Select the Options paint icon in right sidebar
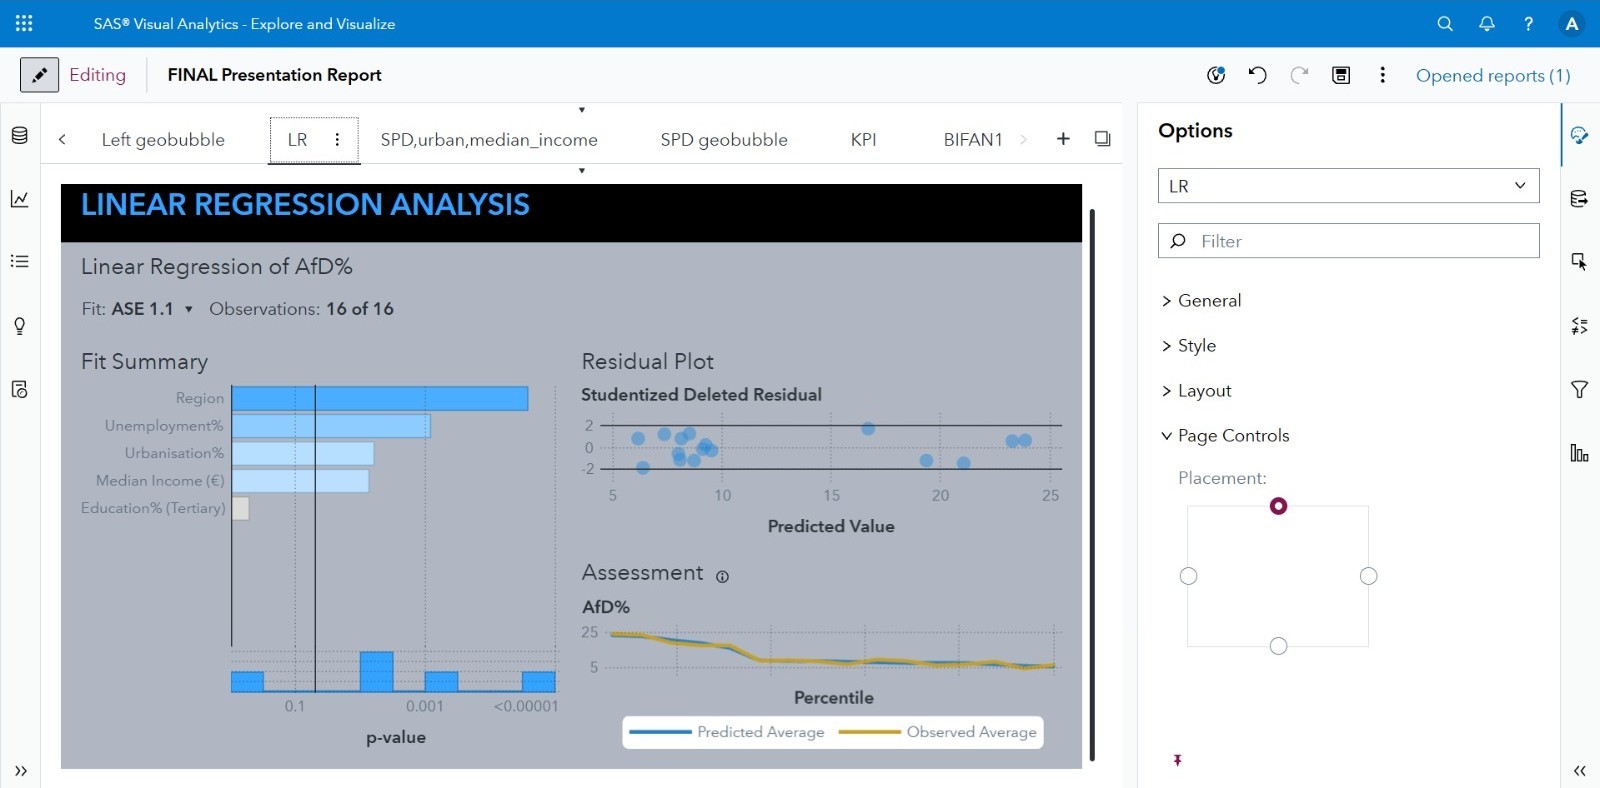This screenshot has width=1600, height=788. (1579, 135)
